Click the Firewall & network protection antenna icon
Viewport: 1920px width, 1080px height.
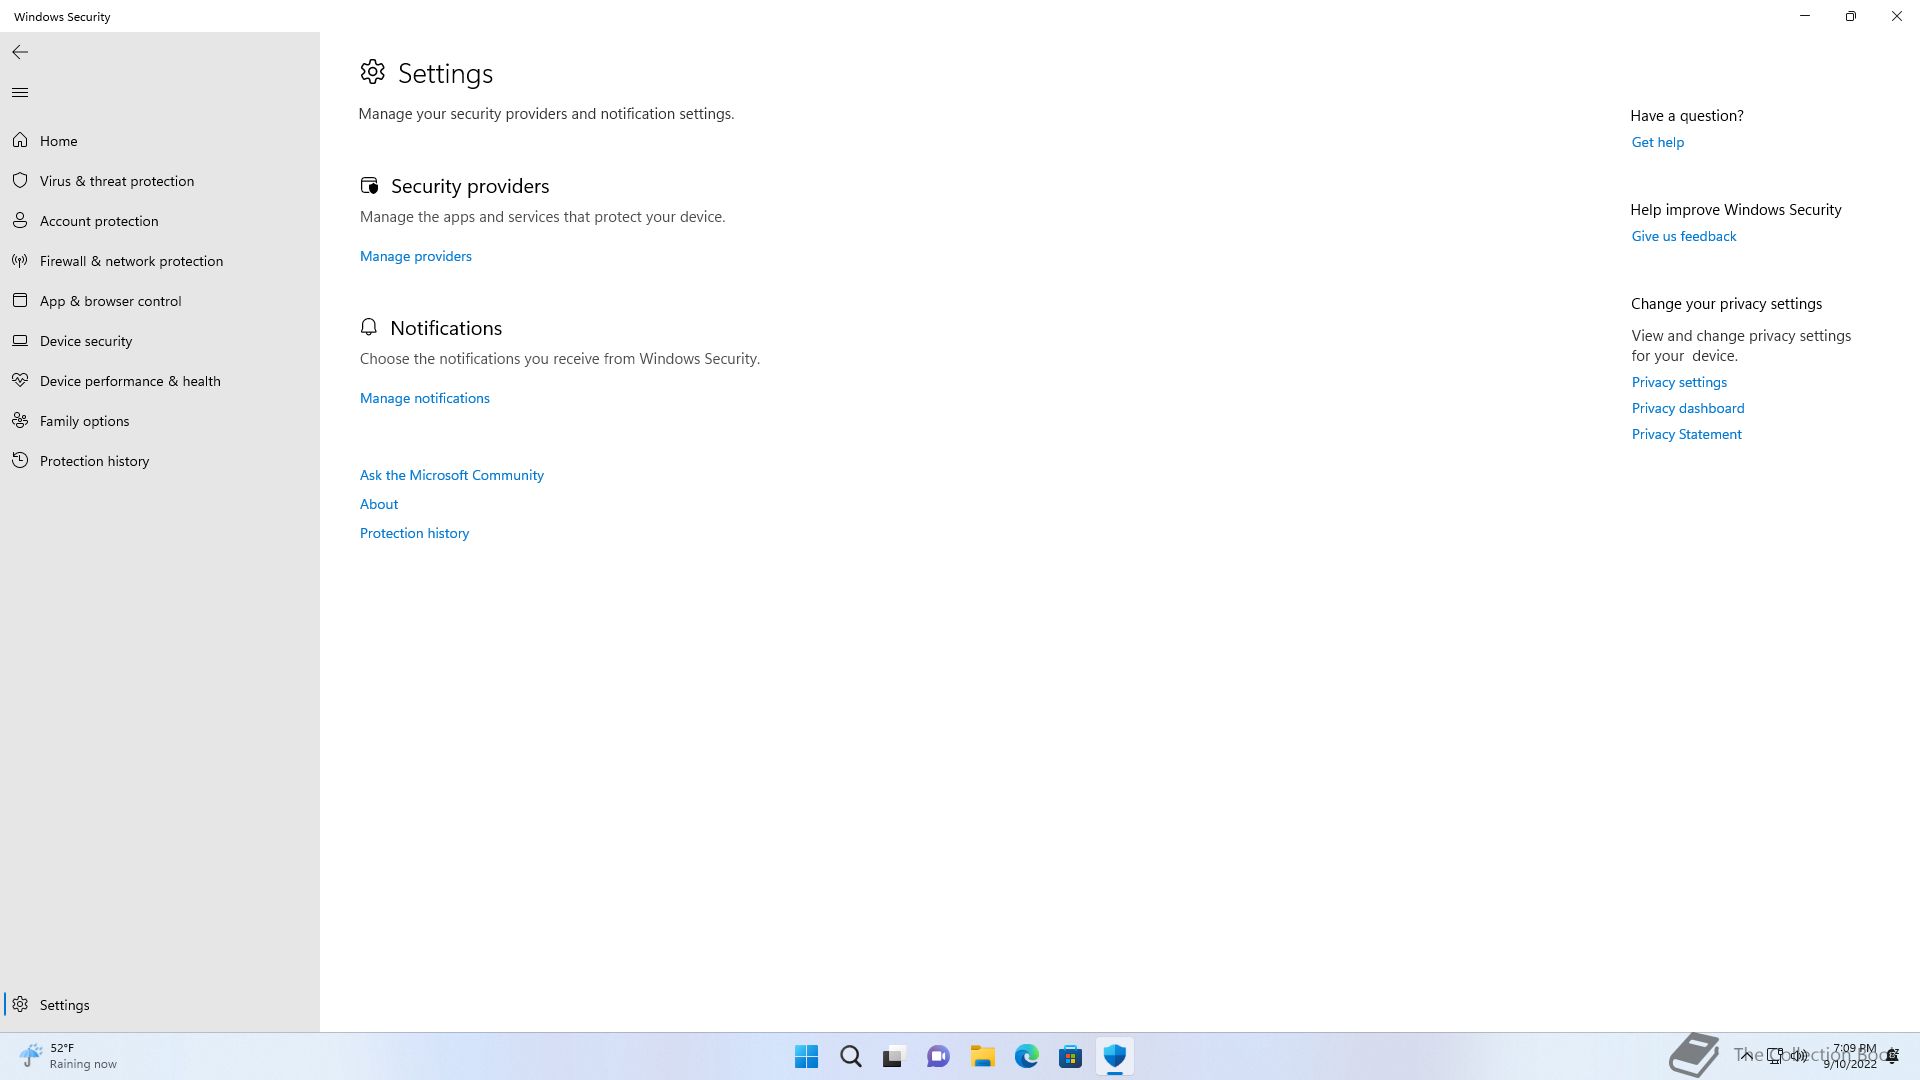(20, 260)
